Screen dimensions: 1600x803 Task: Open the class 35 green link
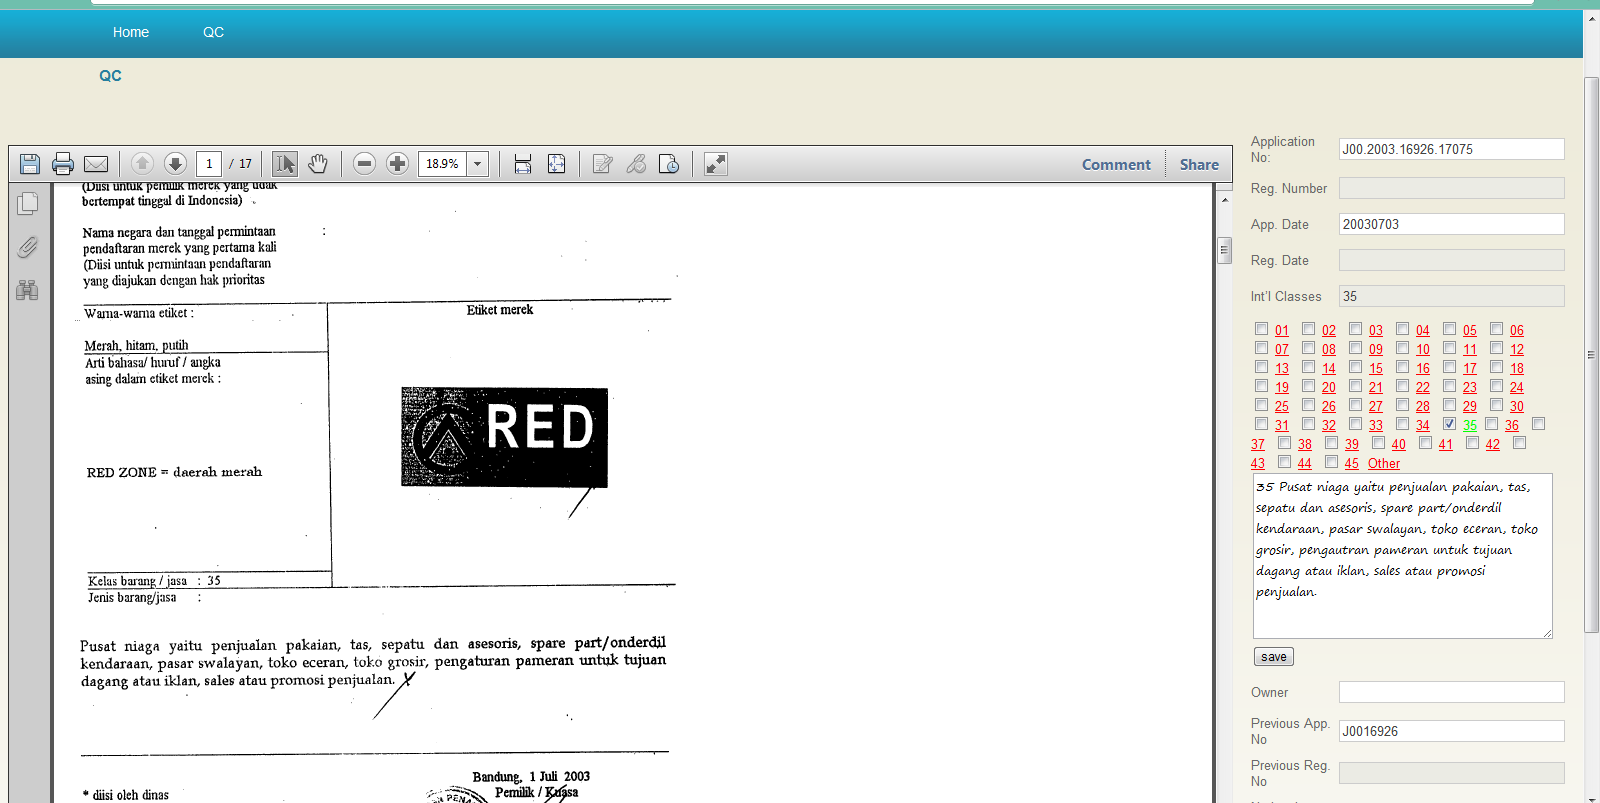(1470, 426)
